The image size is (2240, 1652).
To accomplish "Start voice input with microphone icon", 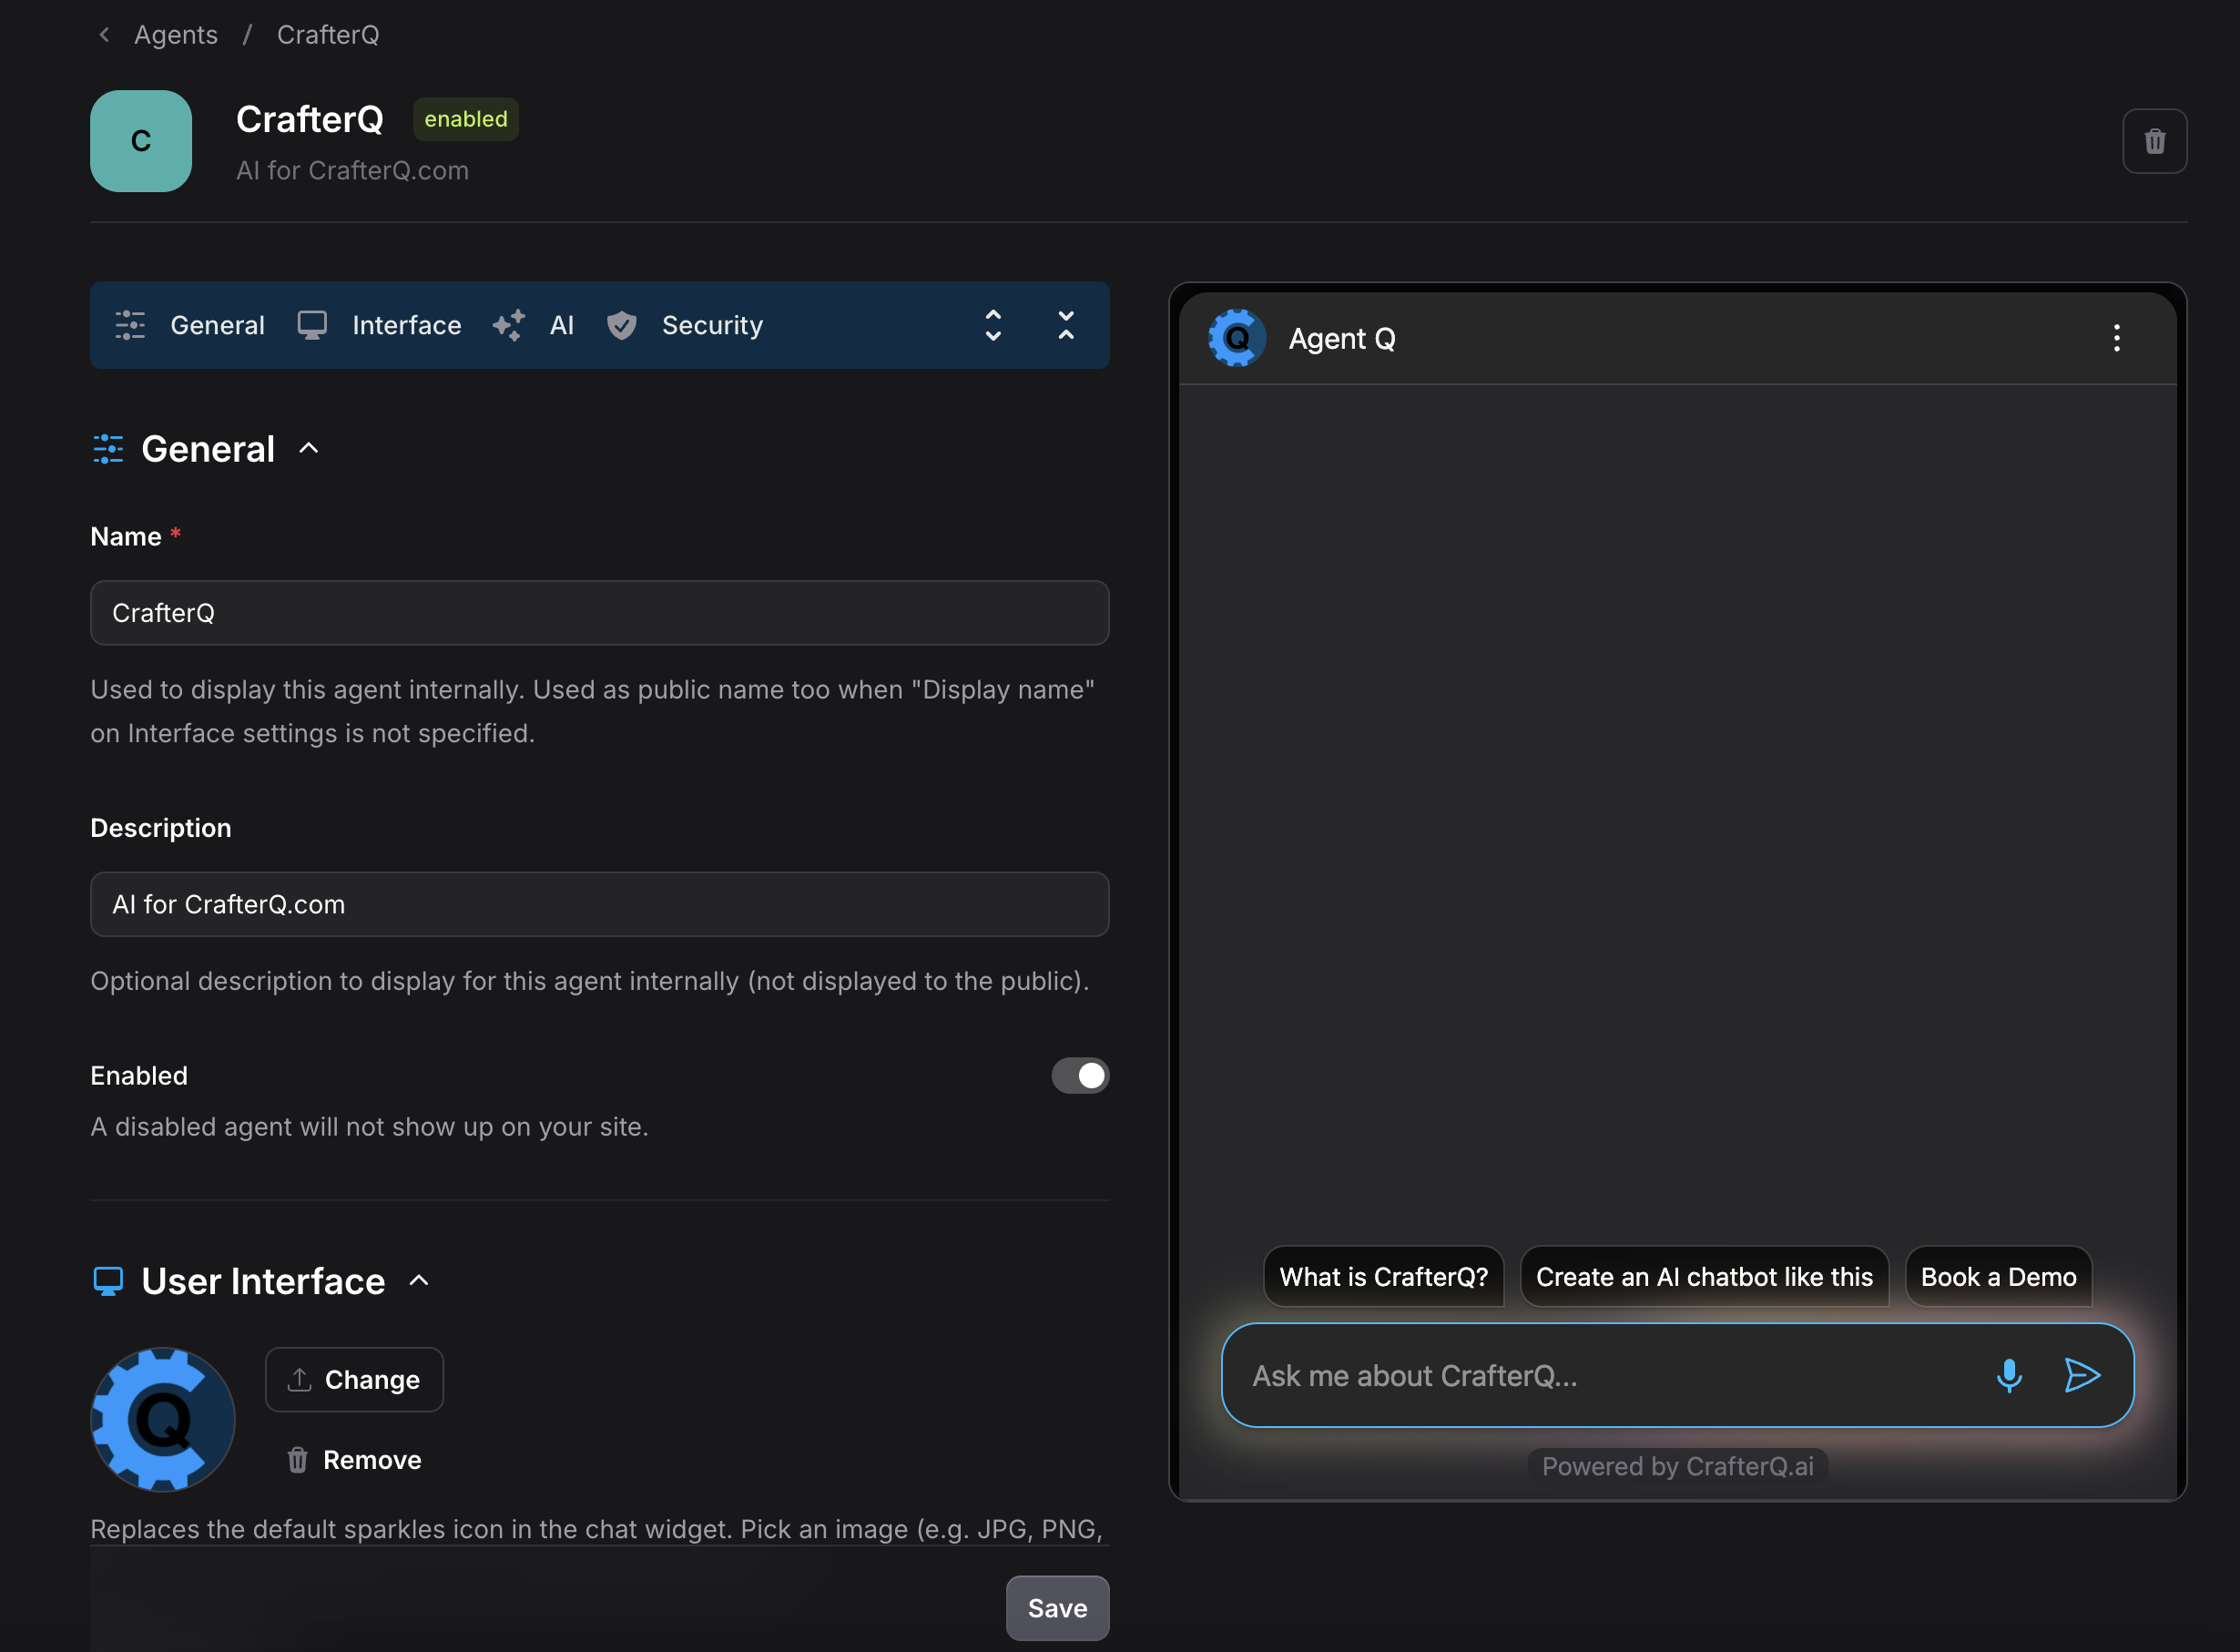I will (2008, 1375).
